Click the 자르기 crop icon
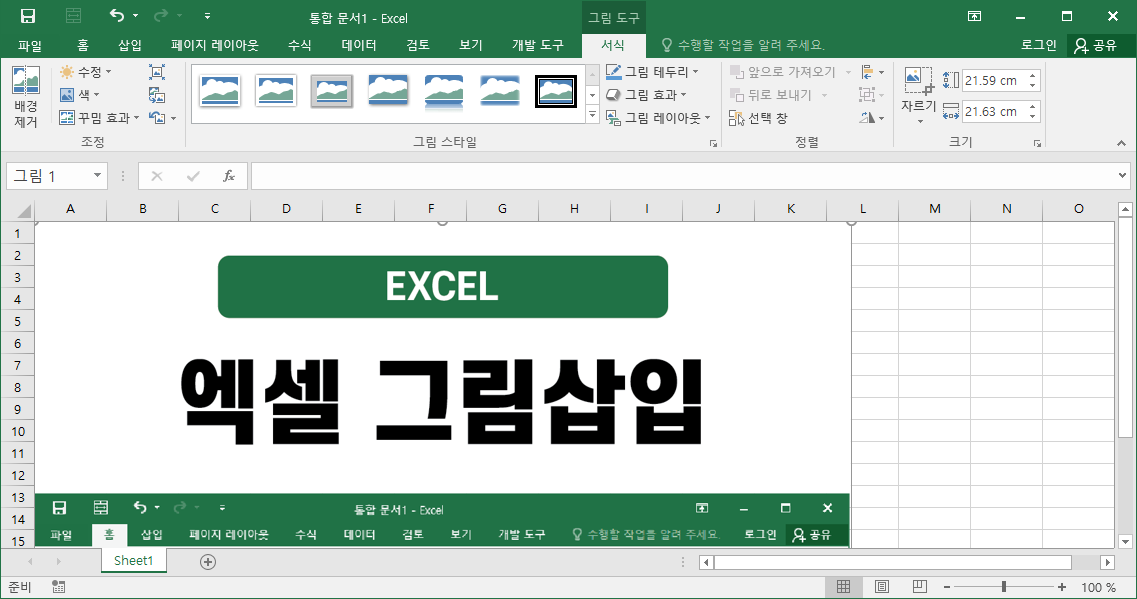The width and height of the screenshot is (1137, 599). (x=918, y=80)
